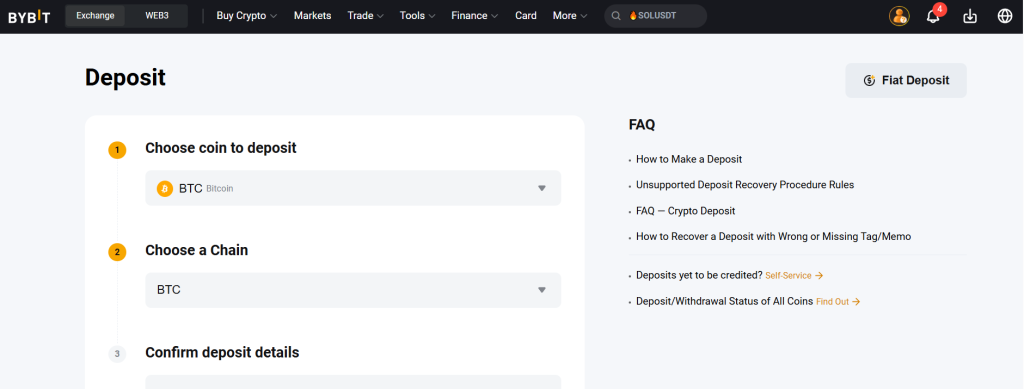Open notifications bell icon
Viewport: 1024px width, 389px height.
point(933,17)
